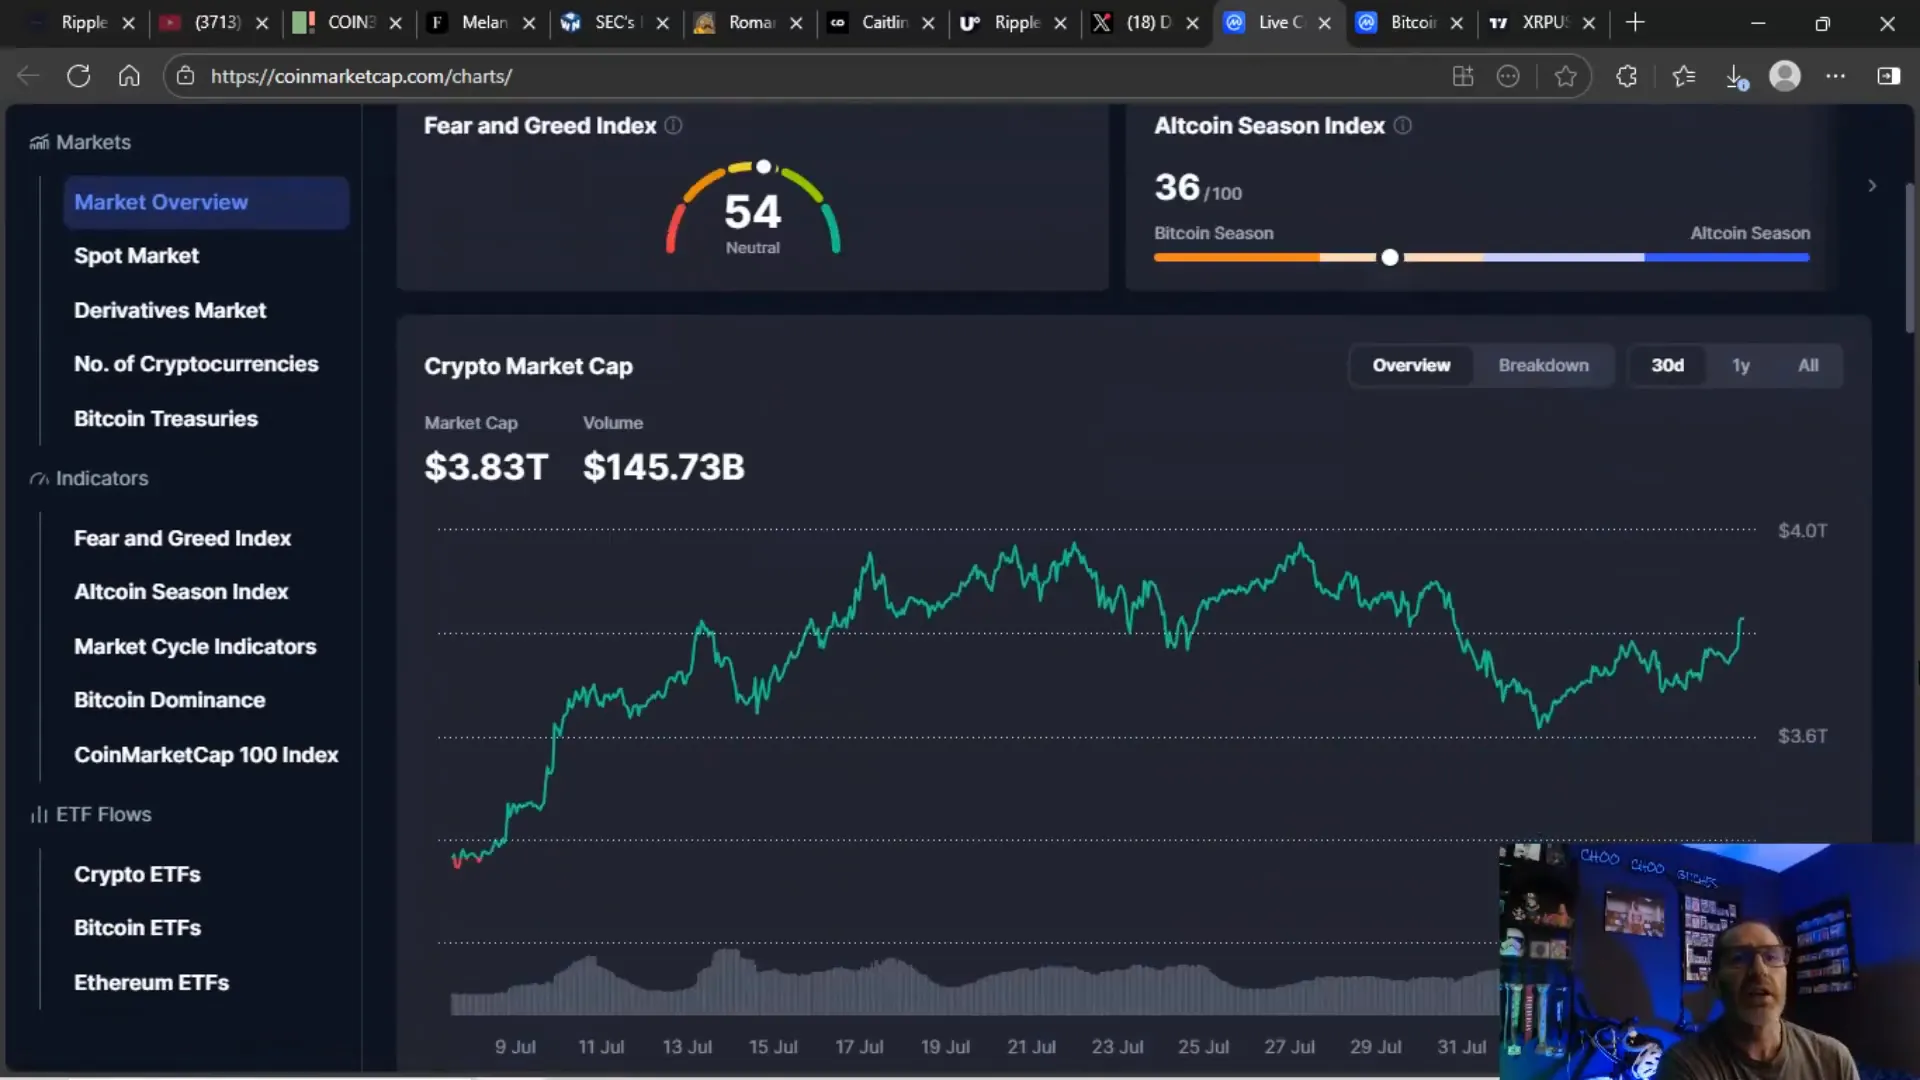
Task: Click the Markets section icon
Action: coord(39,142)
